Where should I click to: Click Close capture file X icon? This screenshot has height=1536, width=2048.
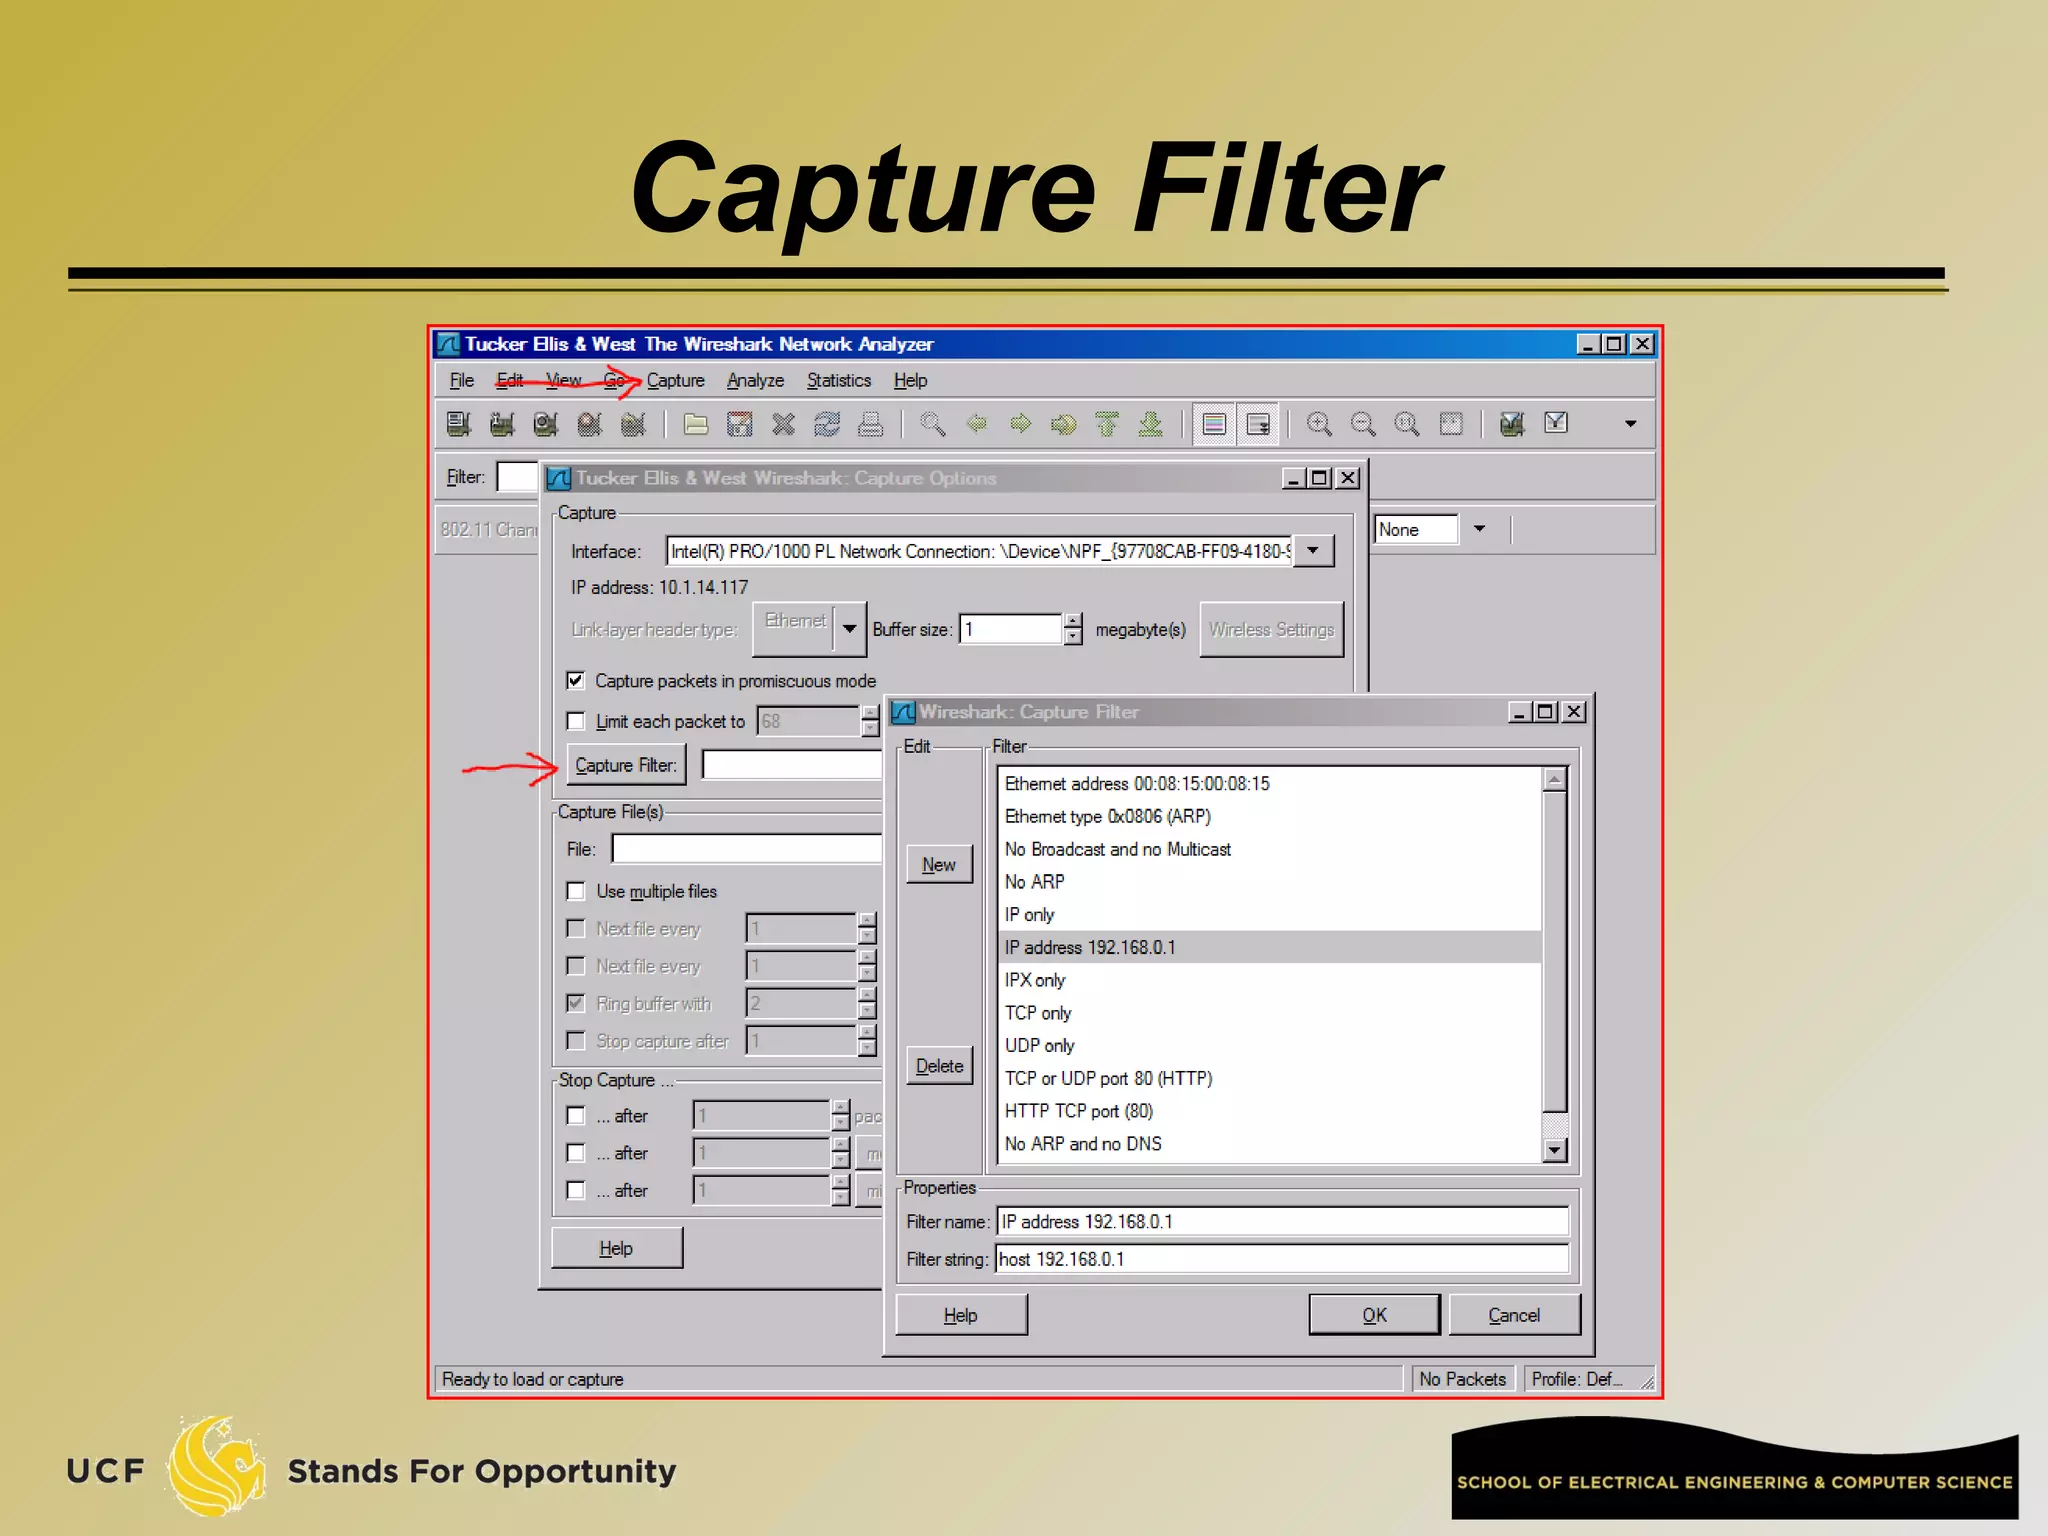point(783,424)
